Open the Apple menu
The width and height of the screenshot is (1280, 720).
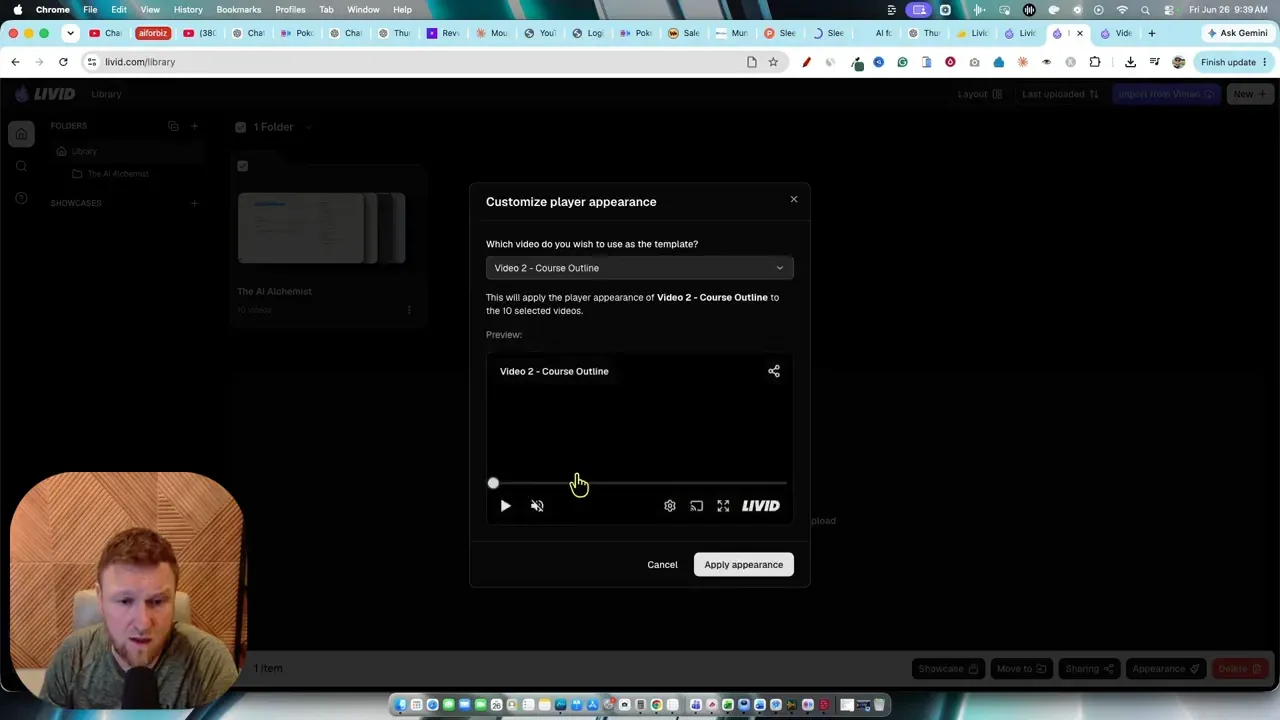[x=17, y=9]
